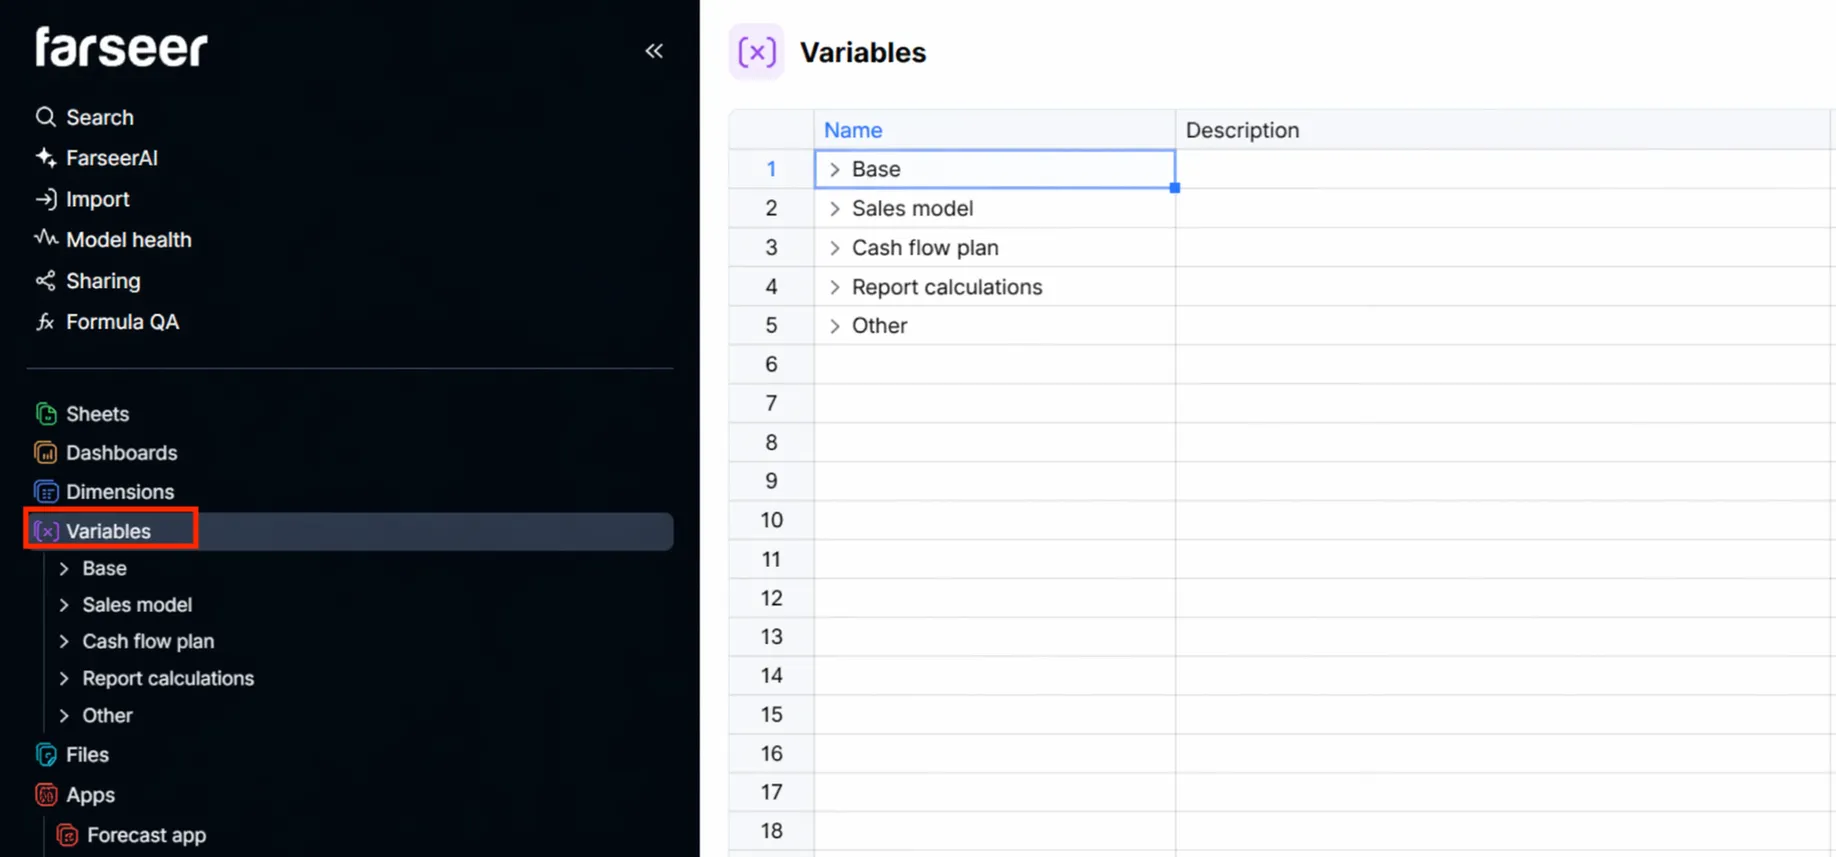The height and width of the screenshot is (857, 1836).
Task: Open FarseerAI sparkle icon
Action: pos(45,158)
